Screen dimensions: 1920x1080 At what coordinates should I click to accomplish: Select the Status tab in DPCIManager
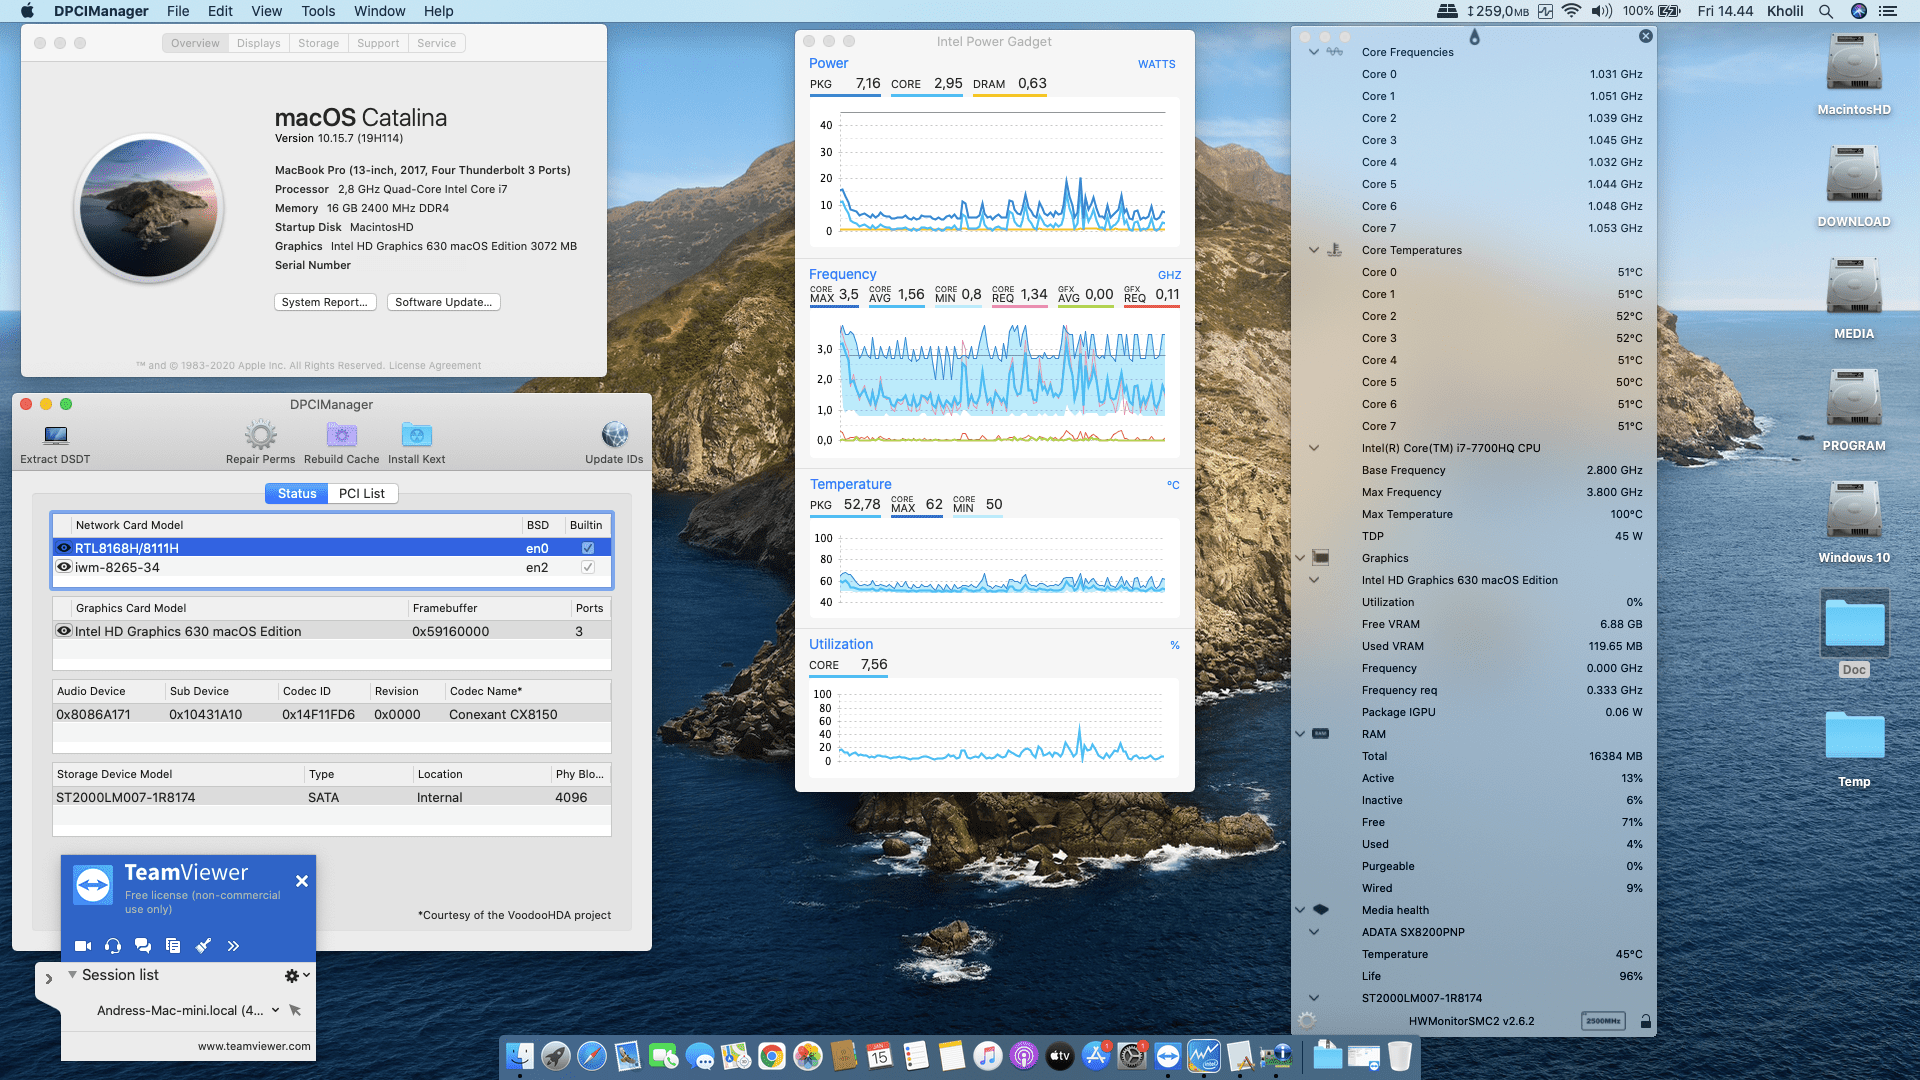pos(297,493)
